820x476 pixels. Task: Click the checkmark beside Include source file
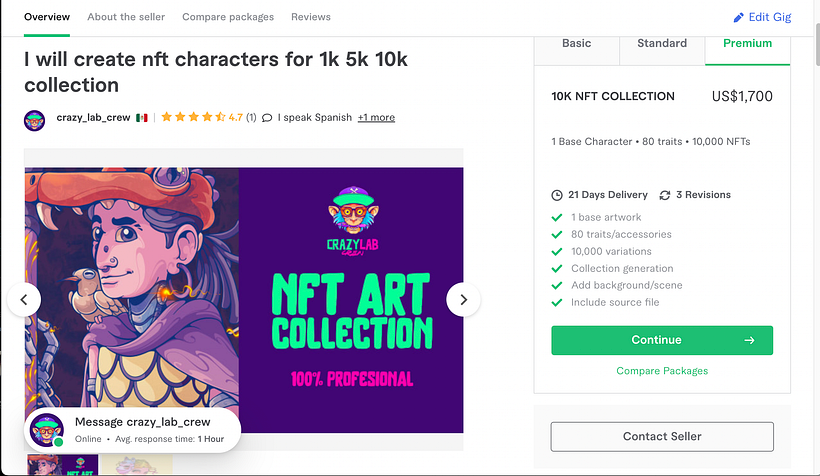557,302
